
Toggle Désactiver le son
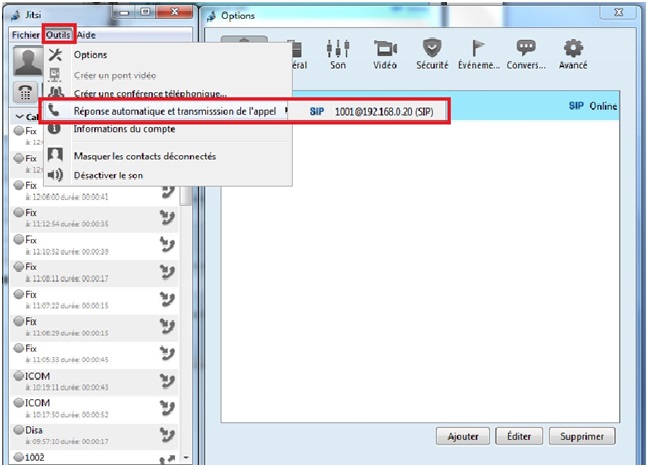pos(110,175)
